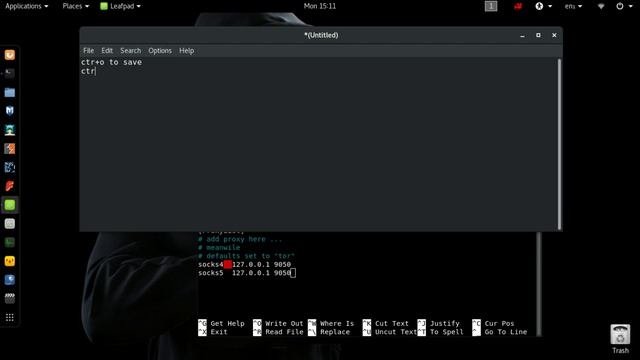Open the Options menu in Leafpad
This screenshot has width=640, height=360.
tap(160, 51)
